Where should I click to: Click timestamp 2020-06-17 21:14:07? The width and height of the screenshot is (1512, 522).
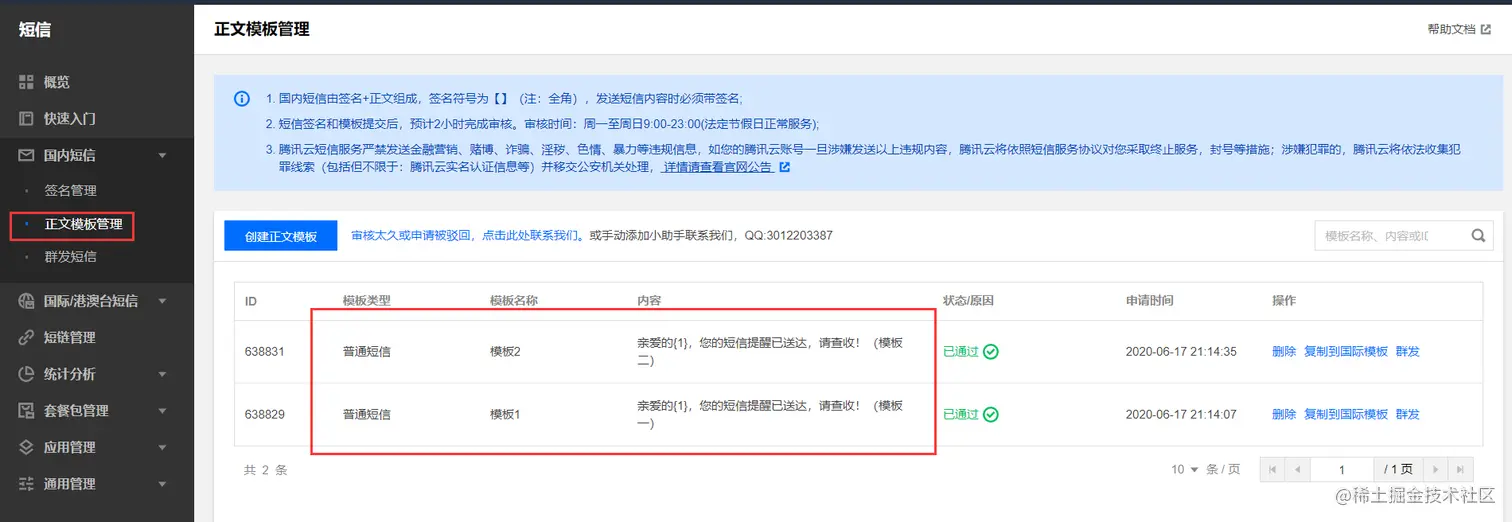[1181, 414]
